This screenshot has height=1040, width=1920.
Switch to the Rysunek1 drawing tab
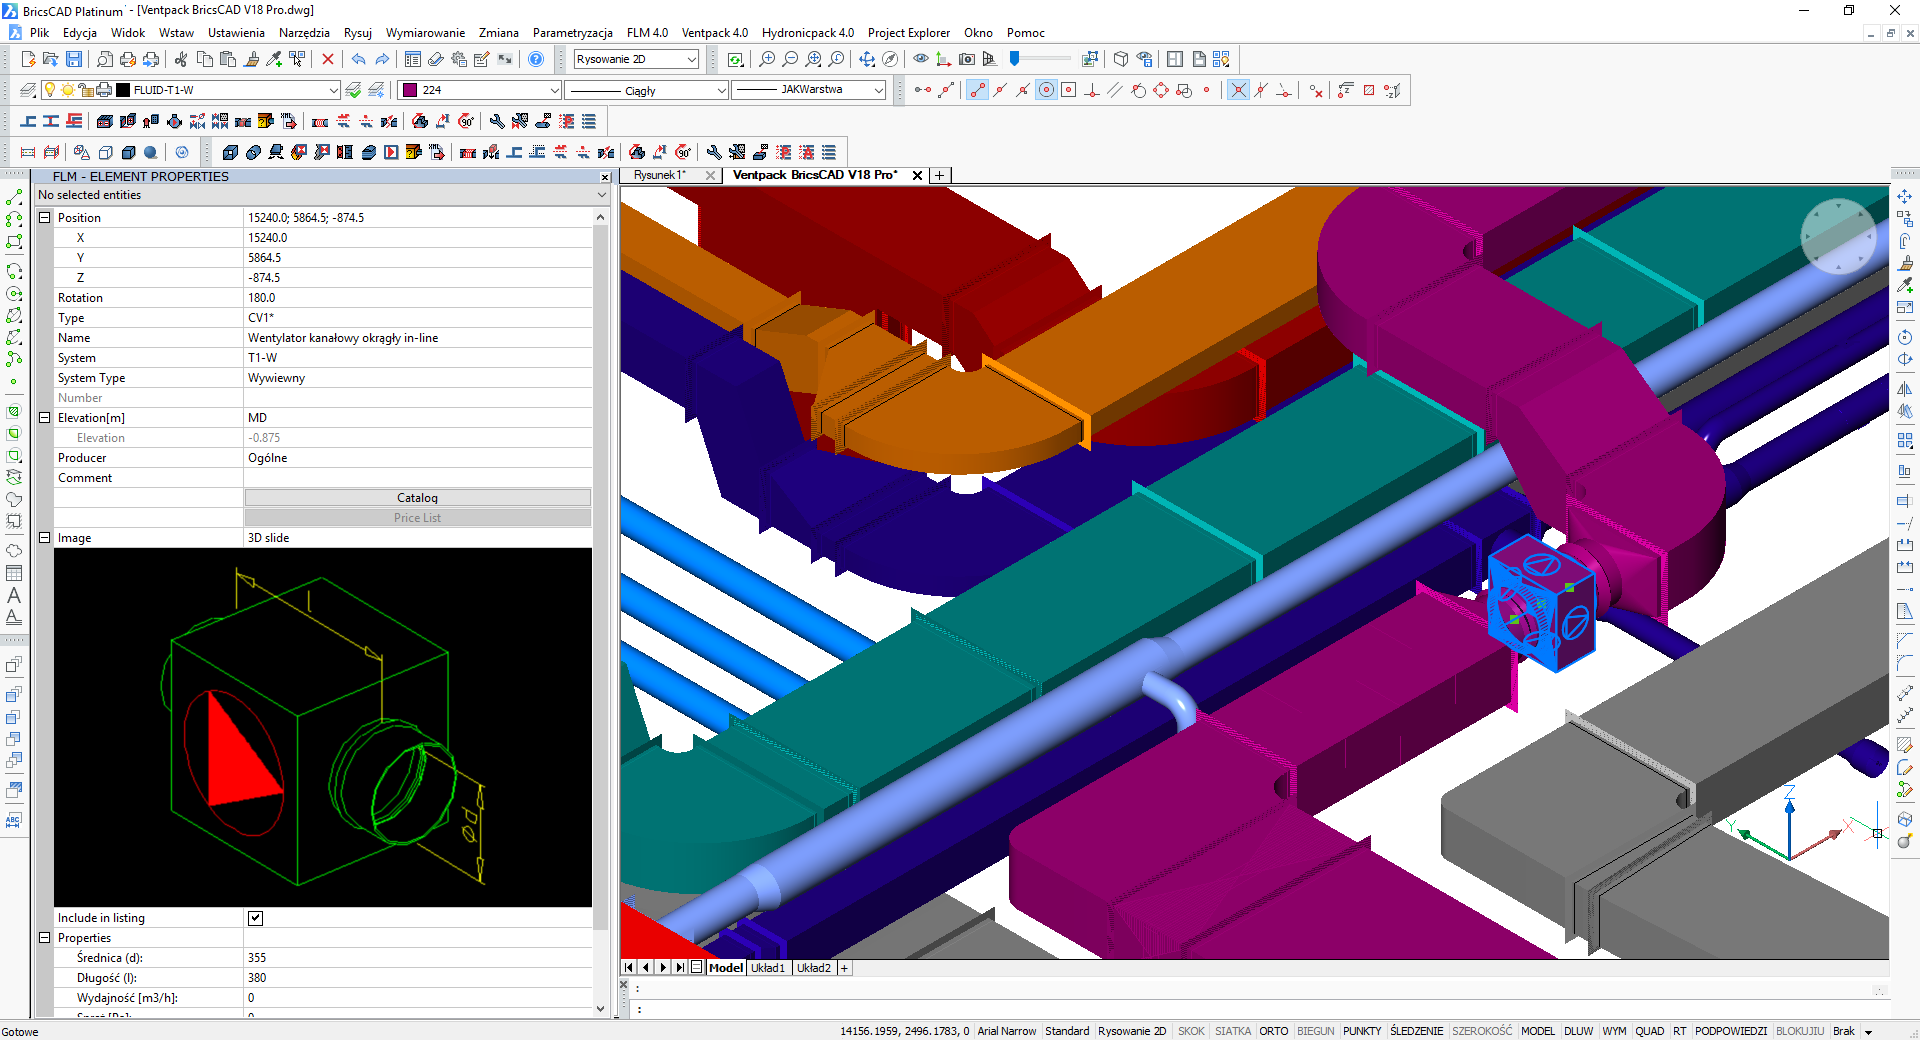[x=660, y=176]
